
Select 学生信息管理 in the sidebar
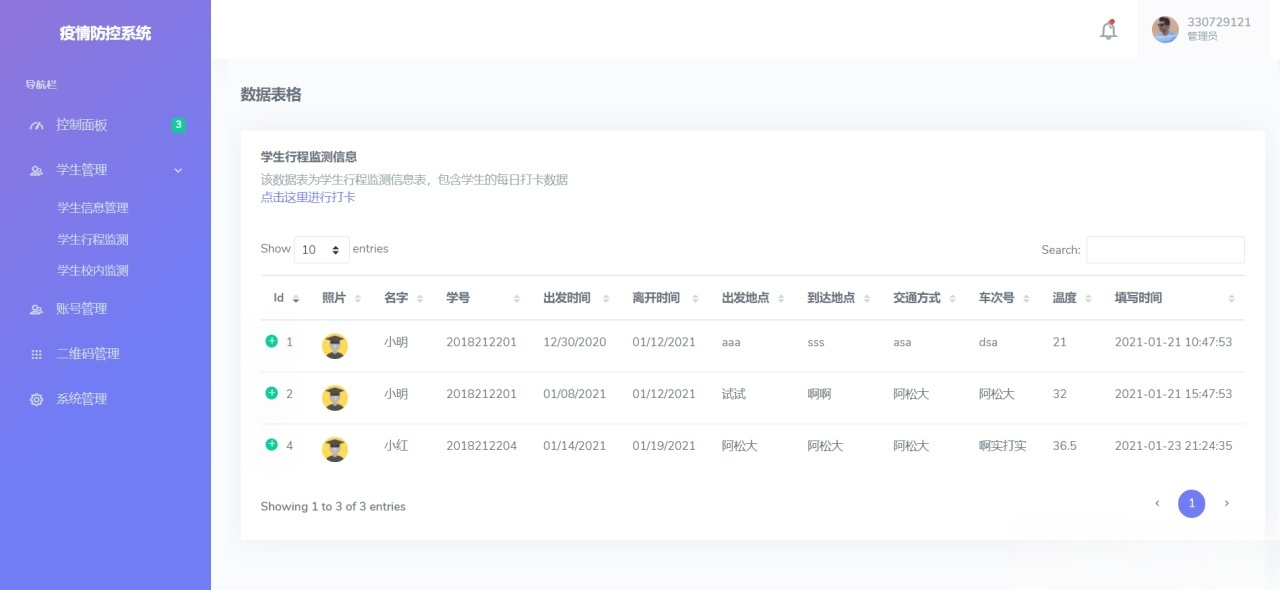93,207
